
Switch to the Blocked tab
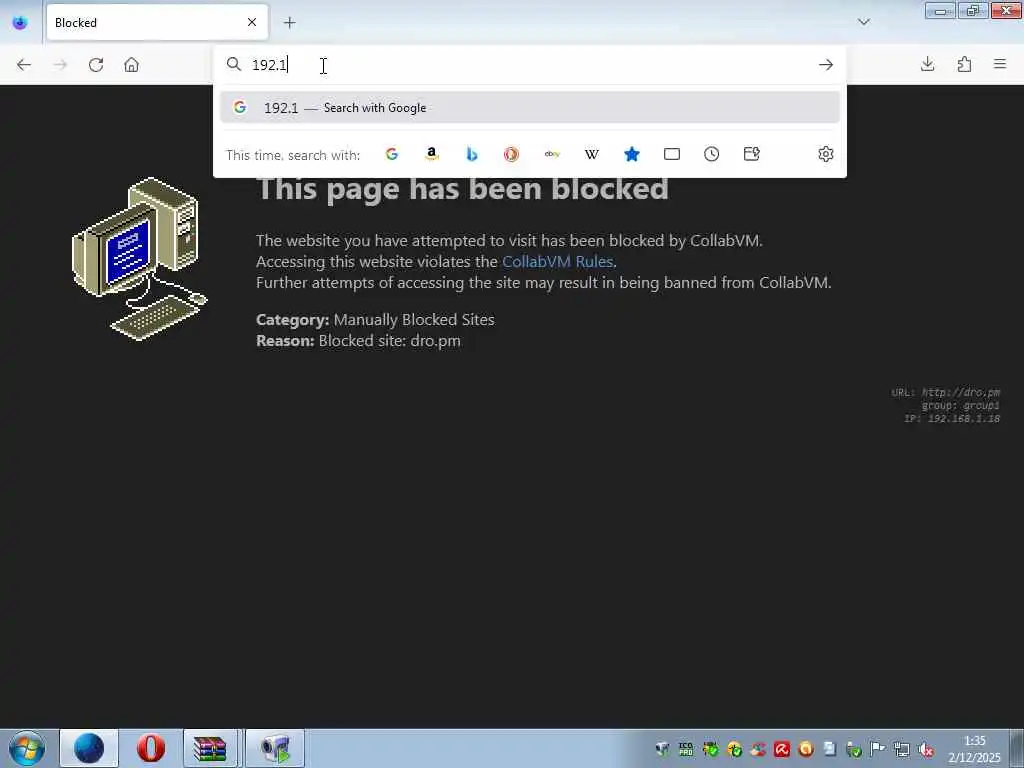point(157,22)
